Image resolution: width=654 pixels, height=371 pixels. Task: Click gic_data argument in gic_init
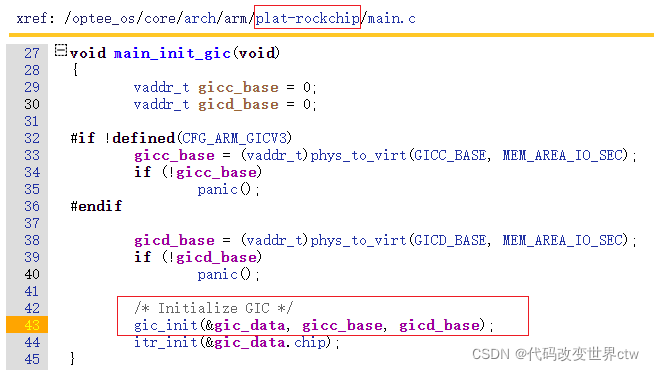250,326
